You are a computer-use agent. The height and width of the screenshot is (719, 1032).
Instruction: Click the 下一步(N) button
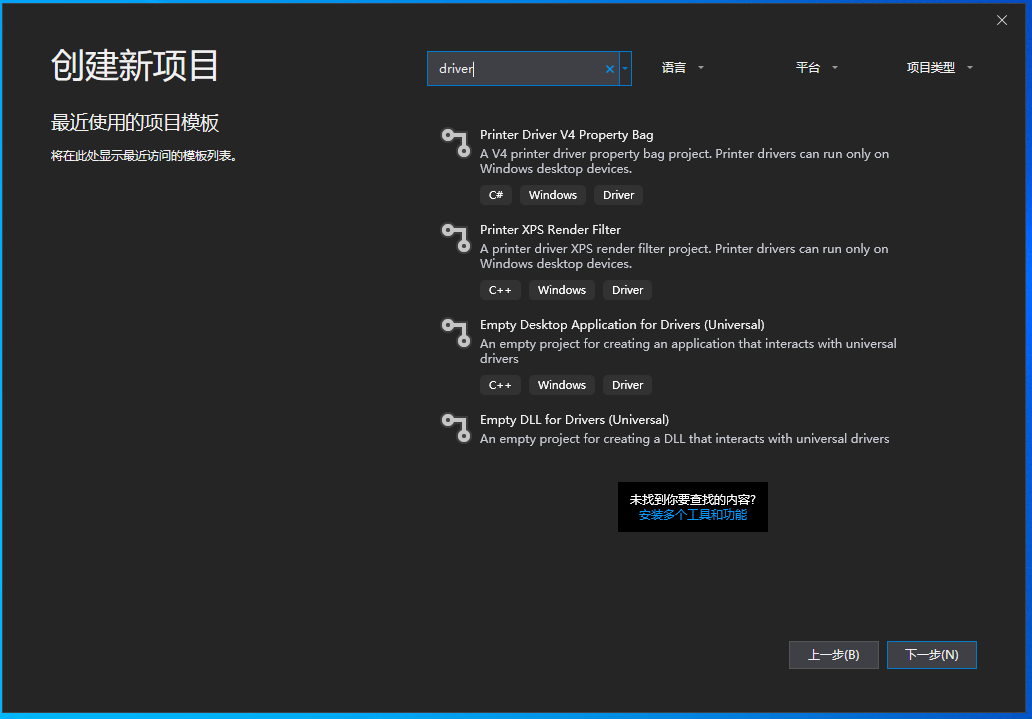[931, 655]
